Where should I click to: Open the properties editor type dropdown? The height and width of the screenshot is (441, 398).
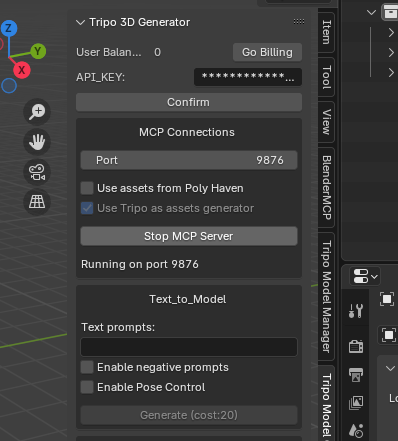pos(365,276)
